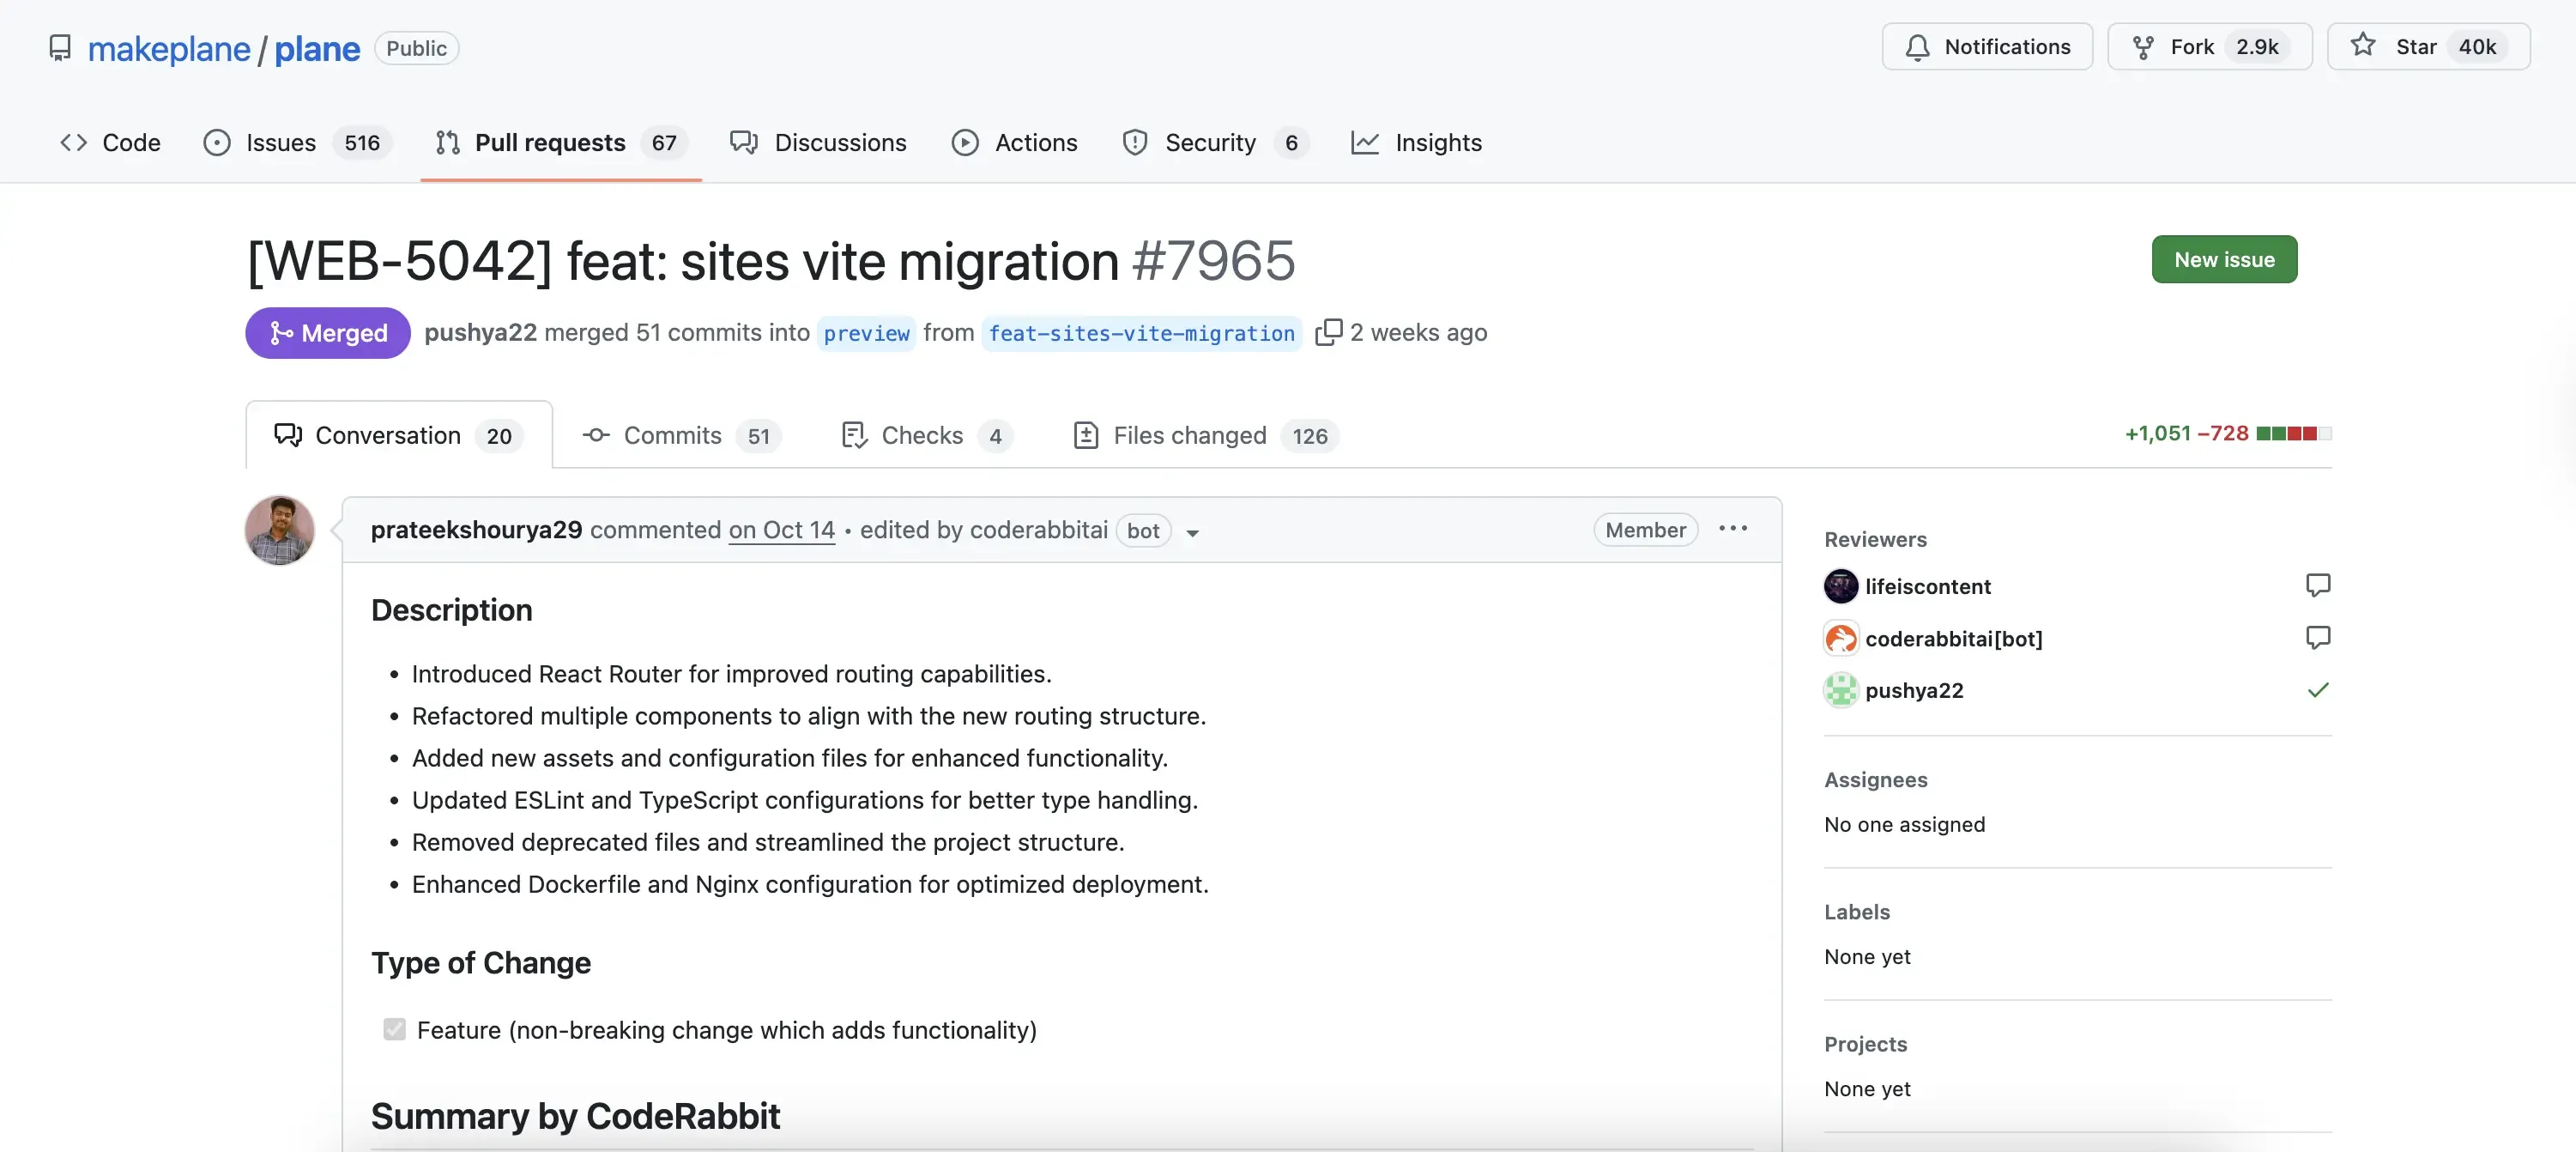Open the preview branch link

866,333
